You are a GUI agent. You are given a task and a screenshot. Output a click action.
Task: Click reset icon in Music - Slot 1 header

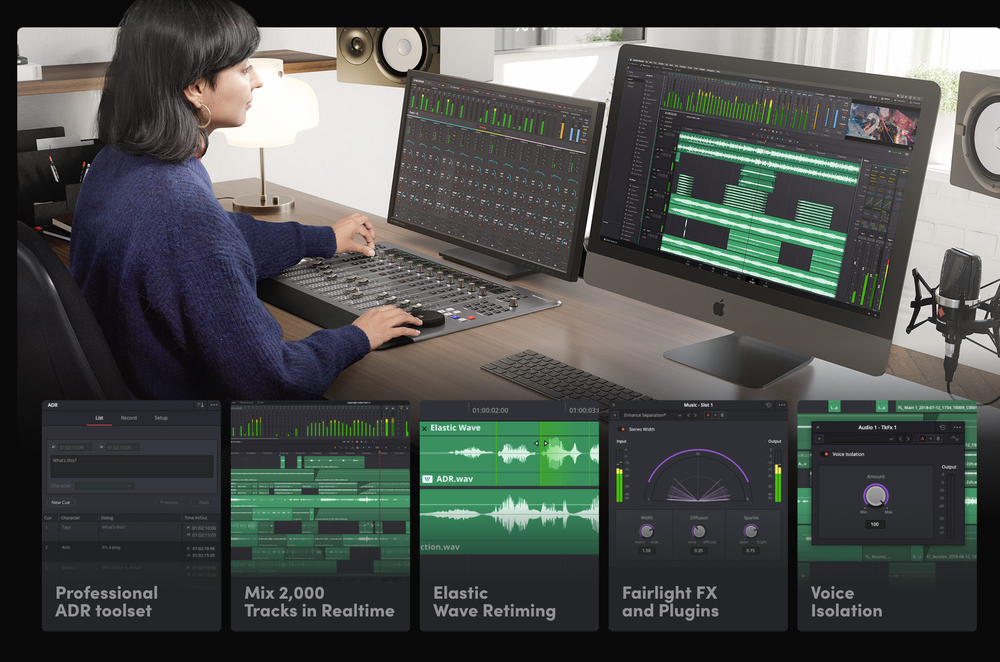pyautogui.click(x=768, y=405)
